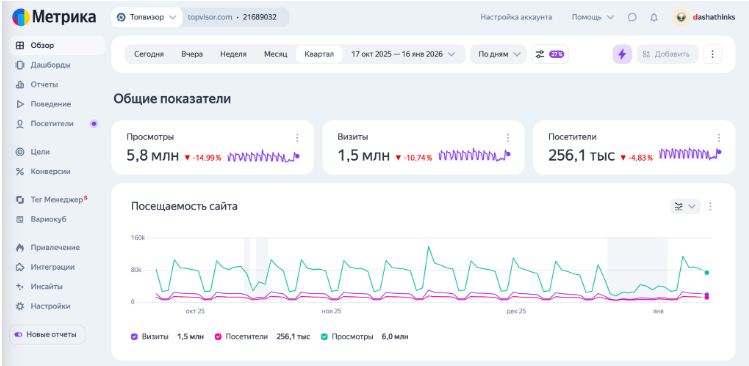
Task: Click the -10,74 % change indicator
Action: click(414, 157)
